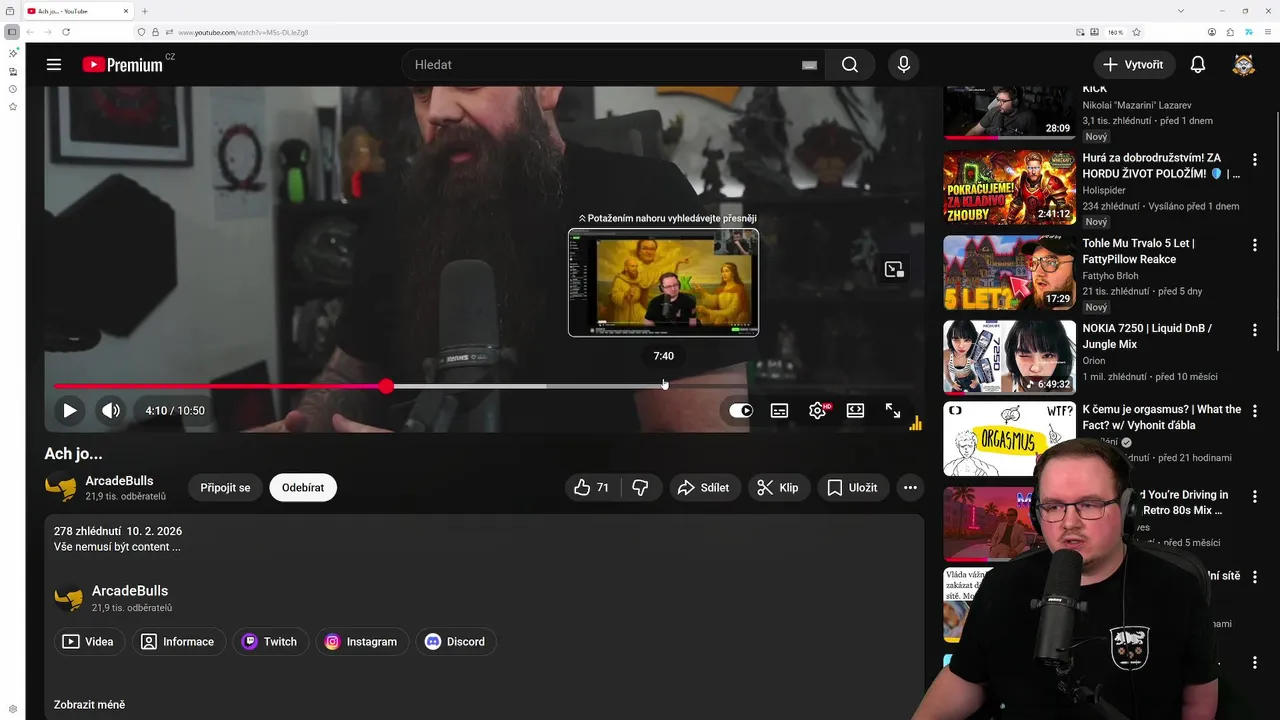Screen dimensions: 1280x720
Task: Click the Sdílet share button
Action: [705, 487]
